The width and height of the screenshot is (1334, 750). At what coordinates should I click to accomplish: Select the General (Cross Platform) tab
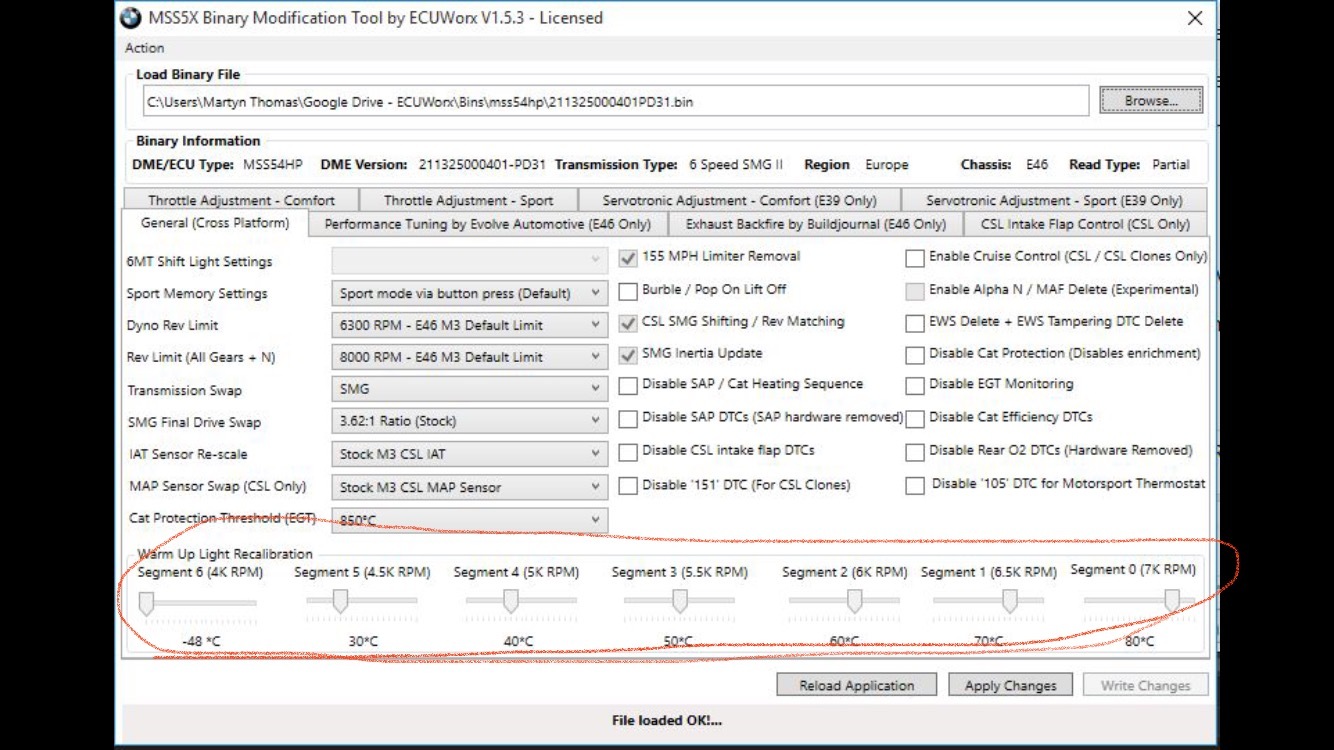215,223
